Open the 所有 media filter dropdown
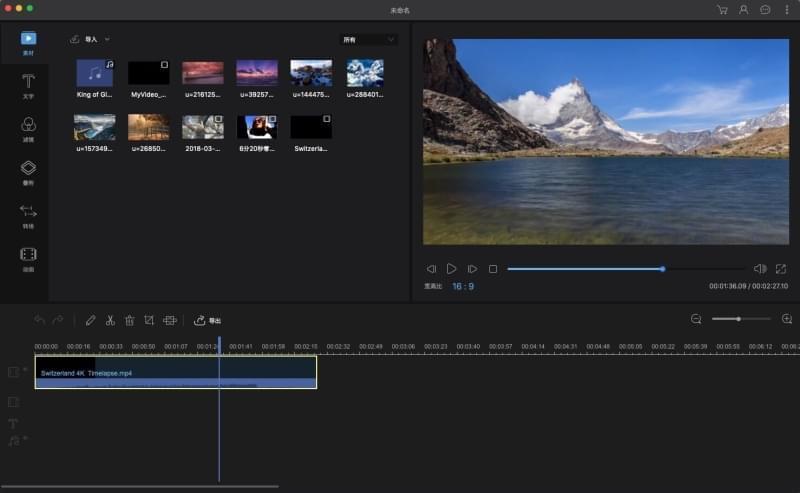The image size is (800, 493). point(369,40)
